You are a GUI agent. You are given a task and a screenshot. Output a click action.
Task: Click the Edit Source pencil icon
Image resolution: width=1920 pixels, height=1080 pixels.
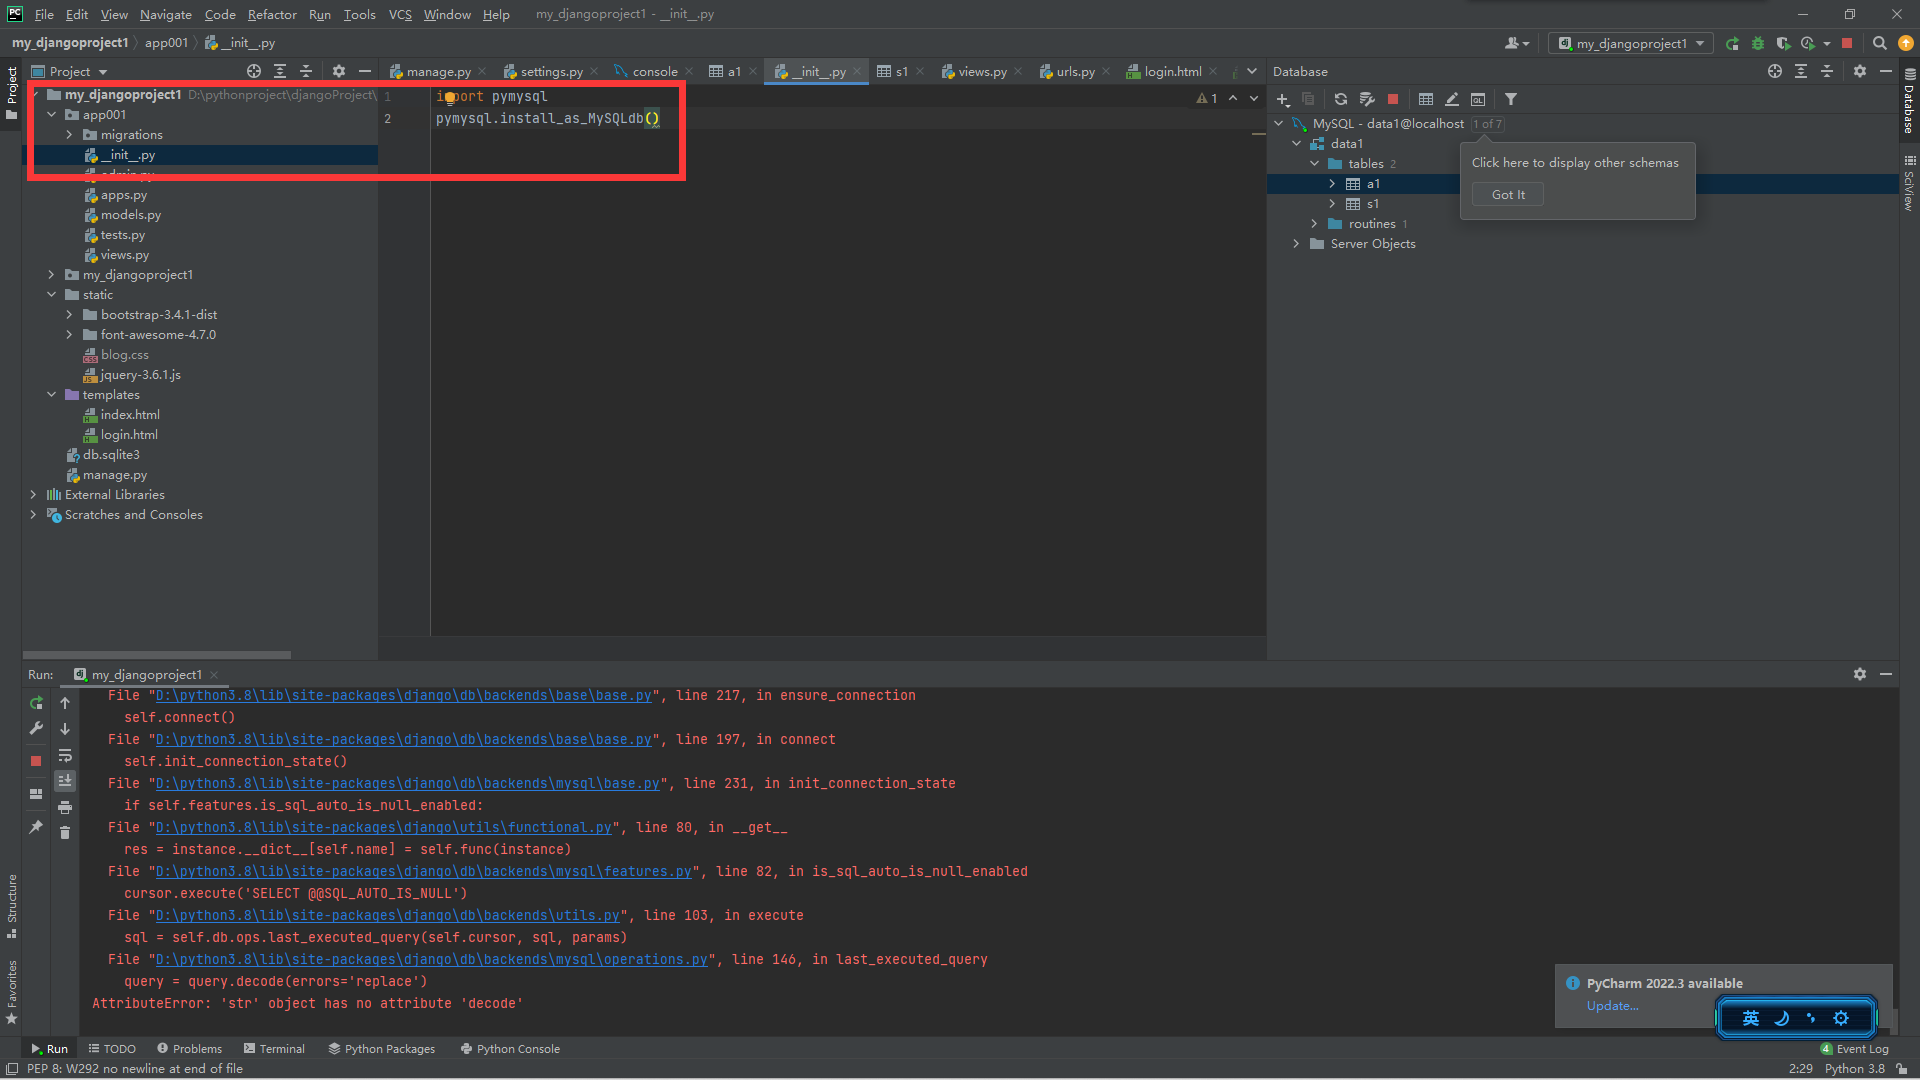pos(1452,99)
